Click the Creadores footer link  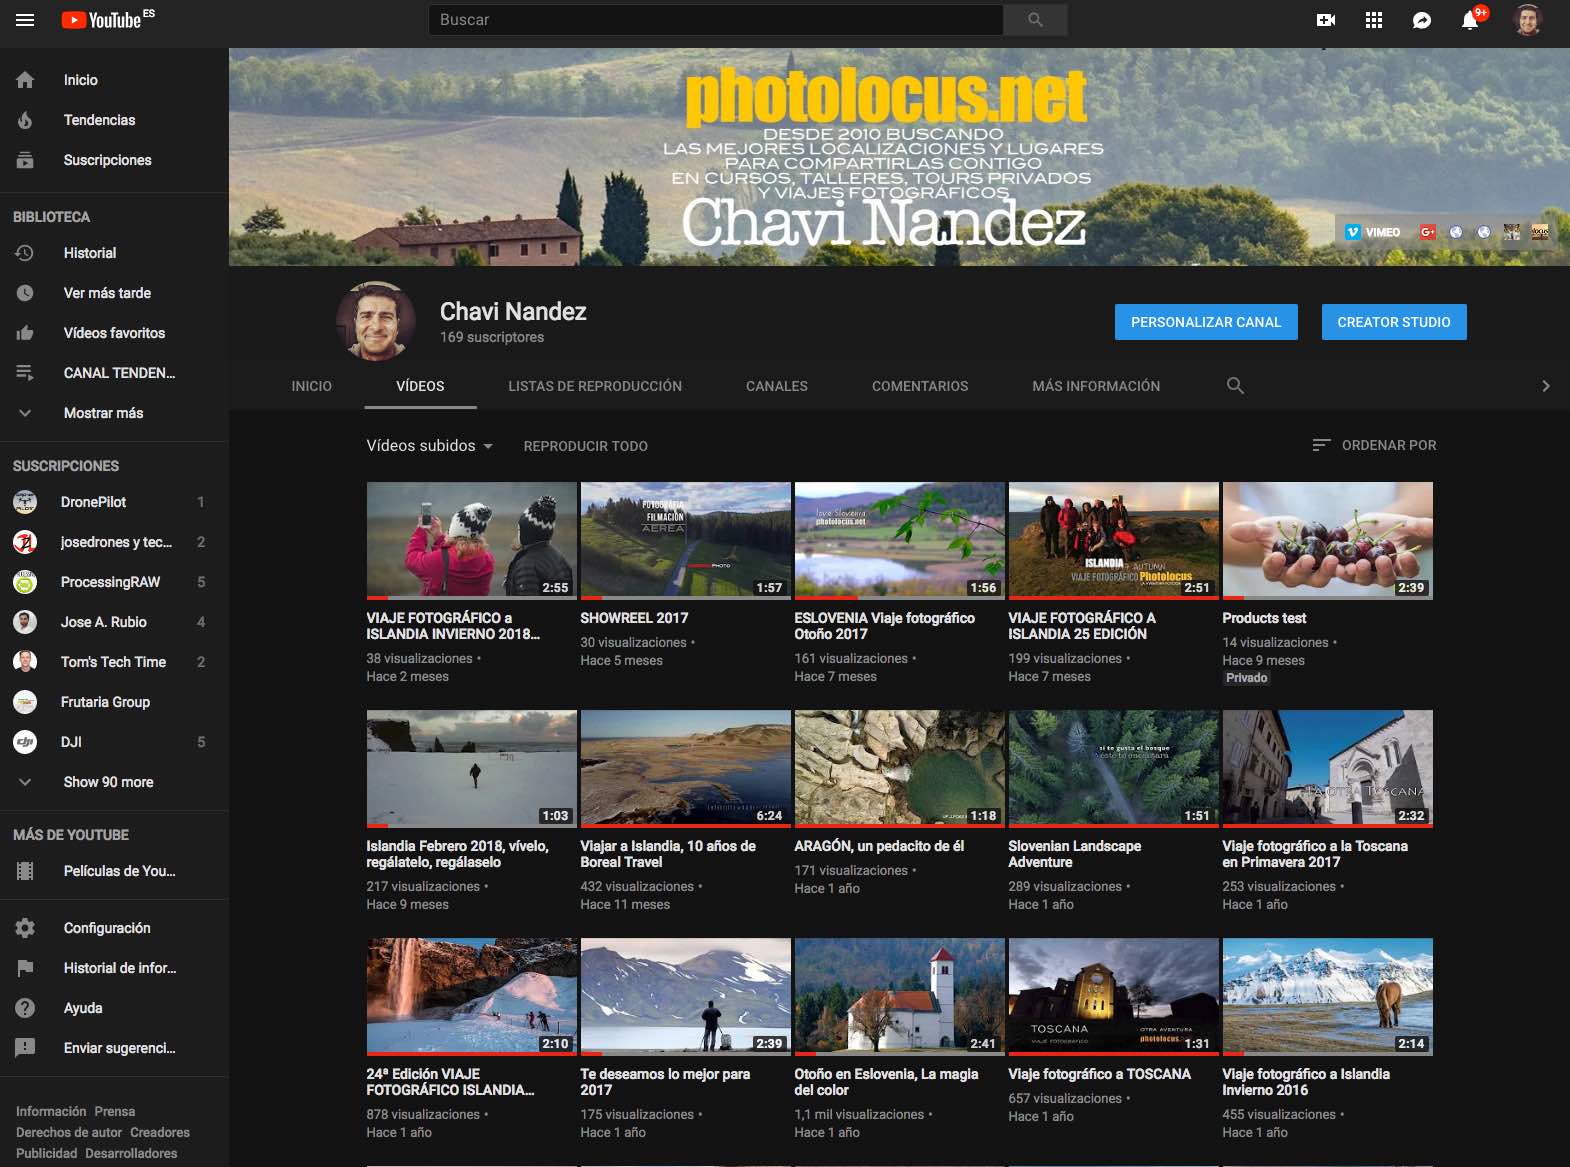(x=160, y=1132)
